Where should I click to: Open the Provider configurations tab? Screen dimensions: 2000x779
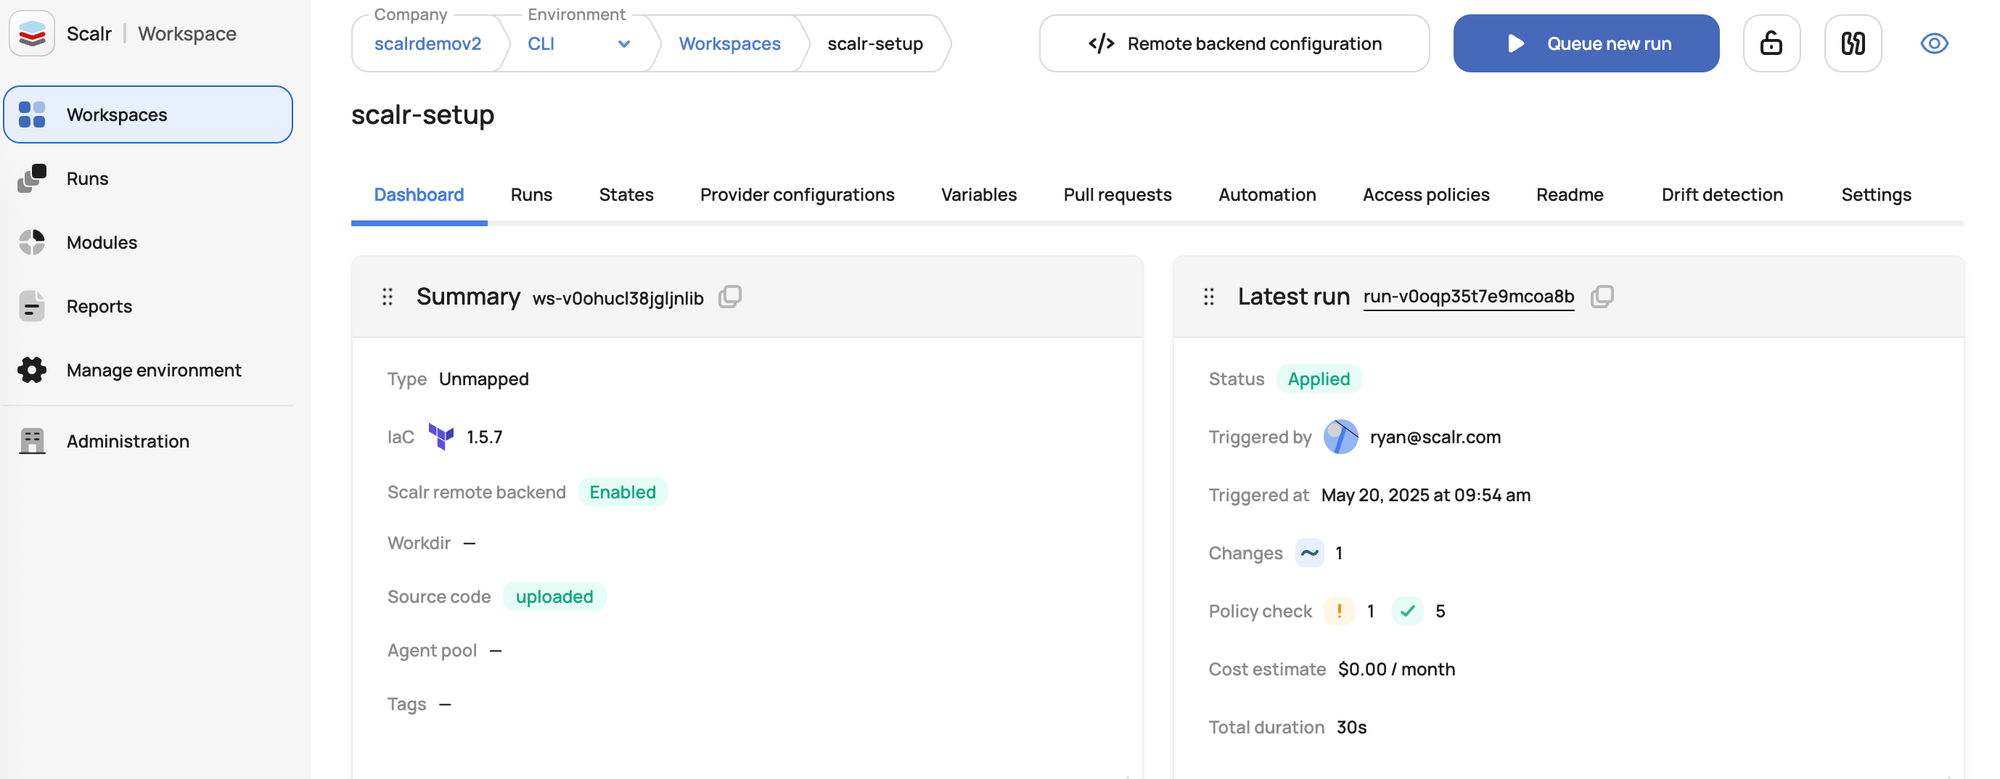(797, 195)
